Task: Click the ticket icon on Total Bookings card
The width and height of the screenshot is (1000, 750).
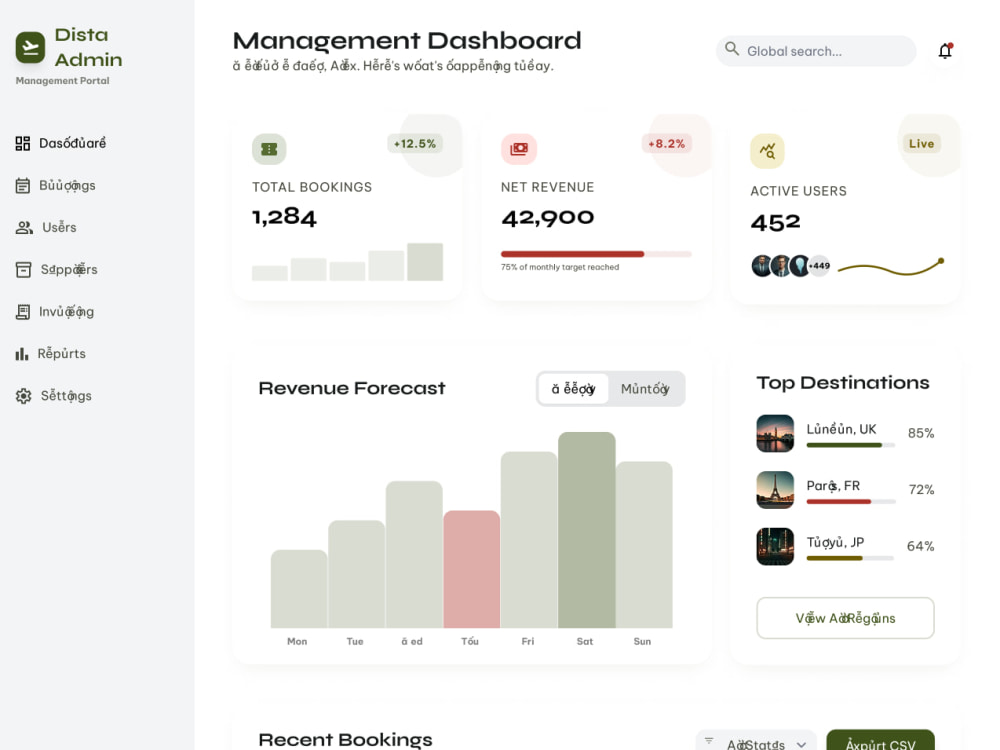Action: 269,149
